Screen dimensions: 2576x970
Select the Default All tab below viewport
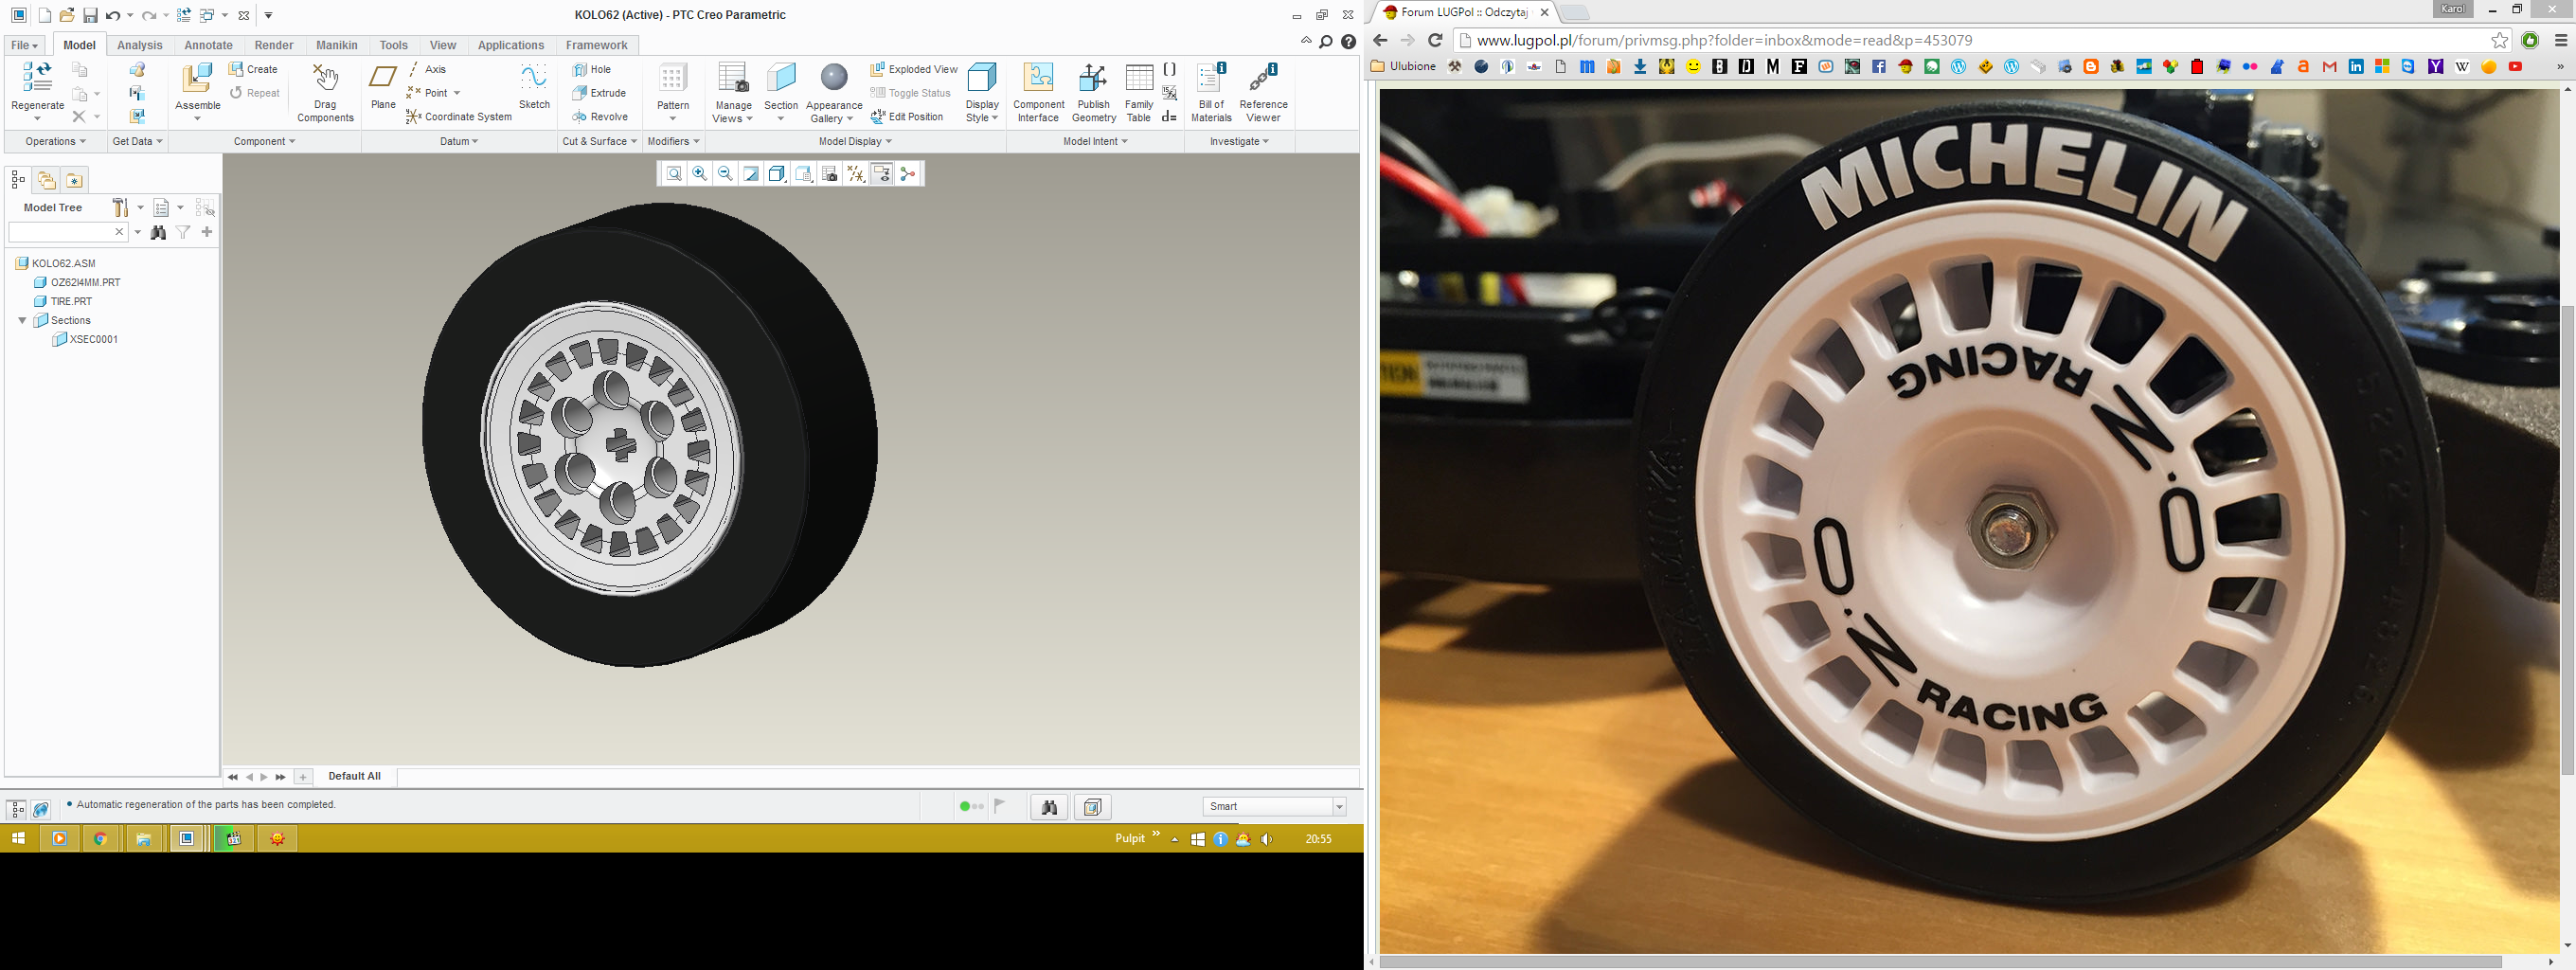click(354, 777)
